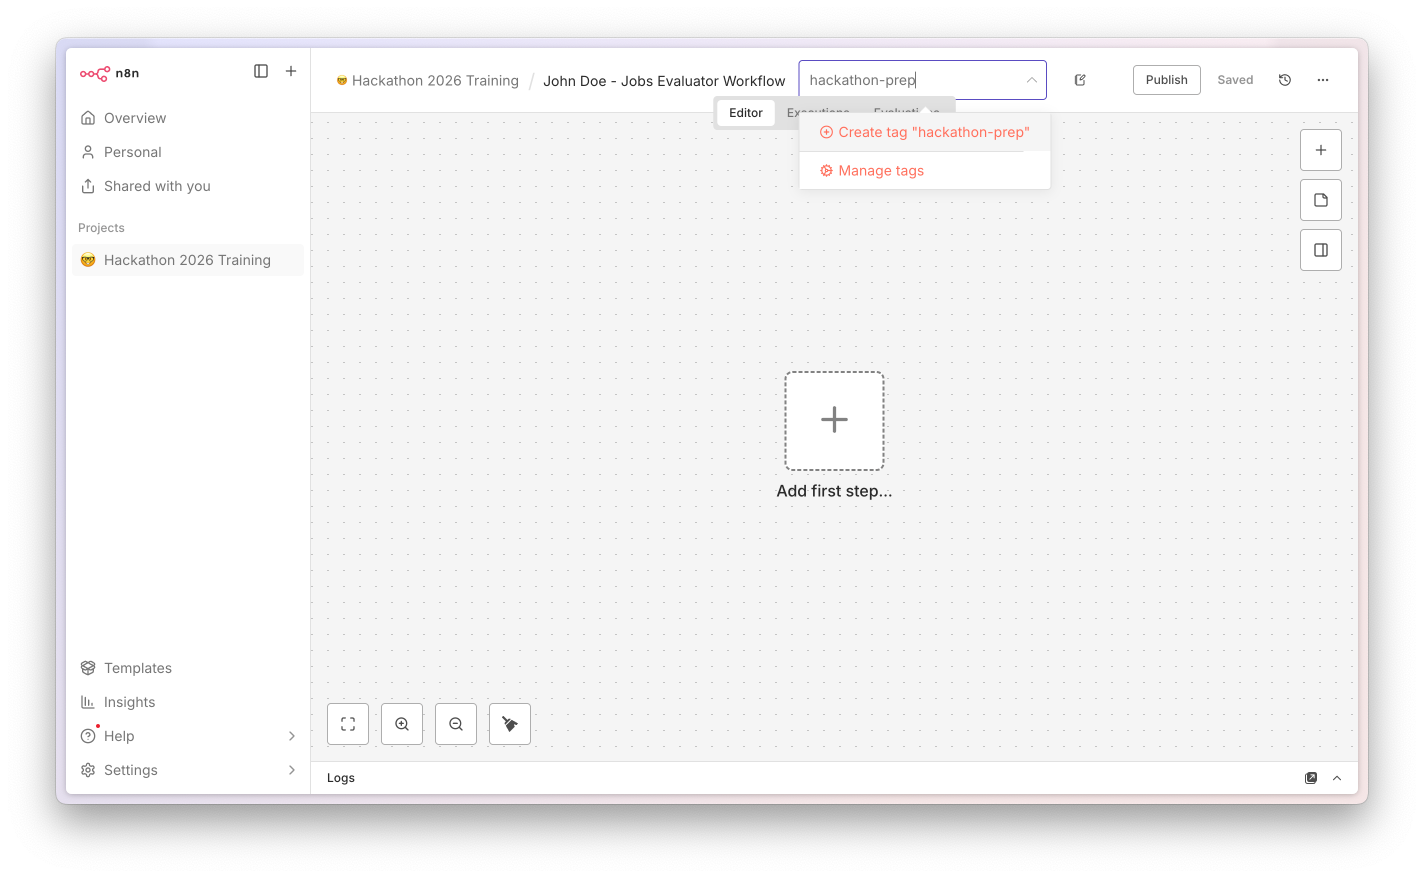The image size is (1424, 878).
Task: Click the n8n logo
Action: pyautogui.click(x=109, y=73)
